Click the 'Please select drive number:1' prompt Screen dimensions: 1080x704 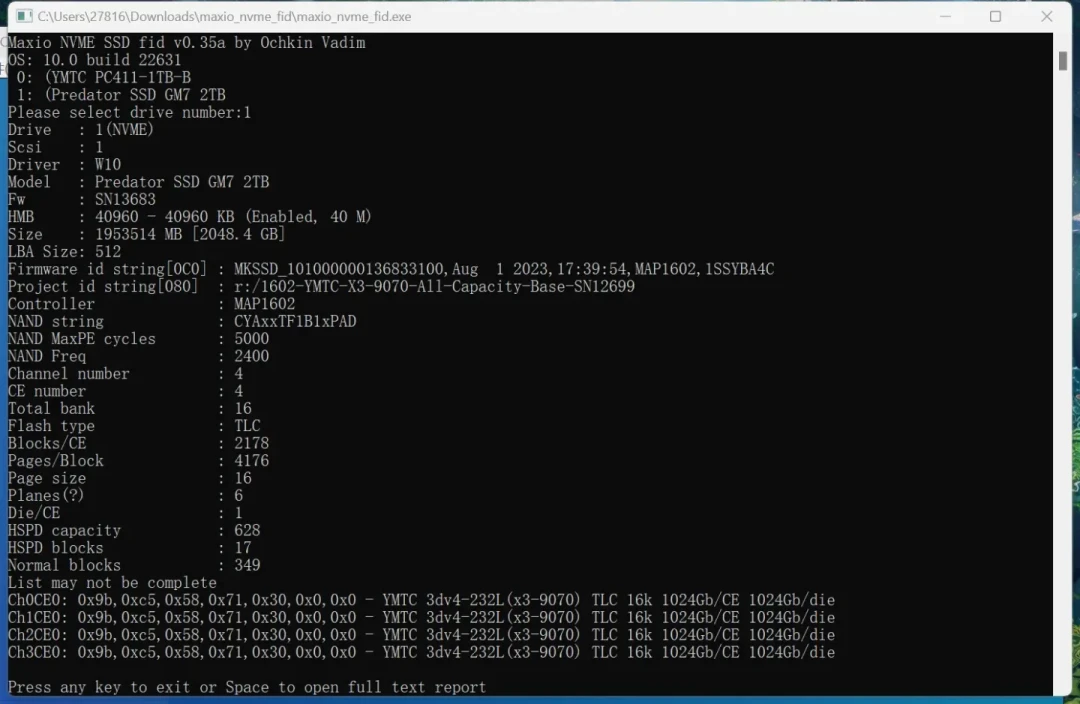coord(129,112)
